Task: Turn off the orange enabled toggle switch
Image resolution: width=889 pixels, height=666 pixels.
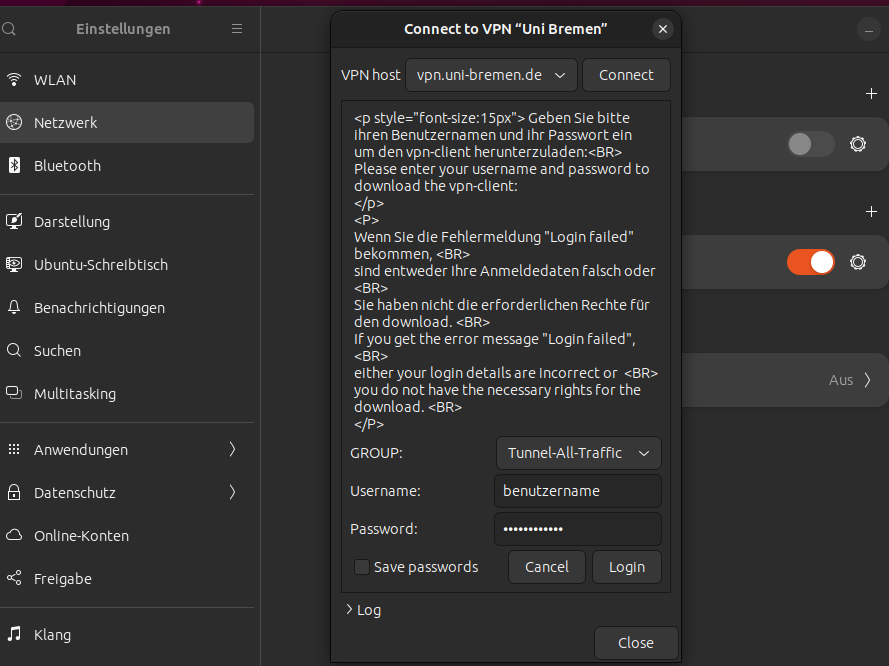Action: click(810, 262)
